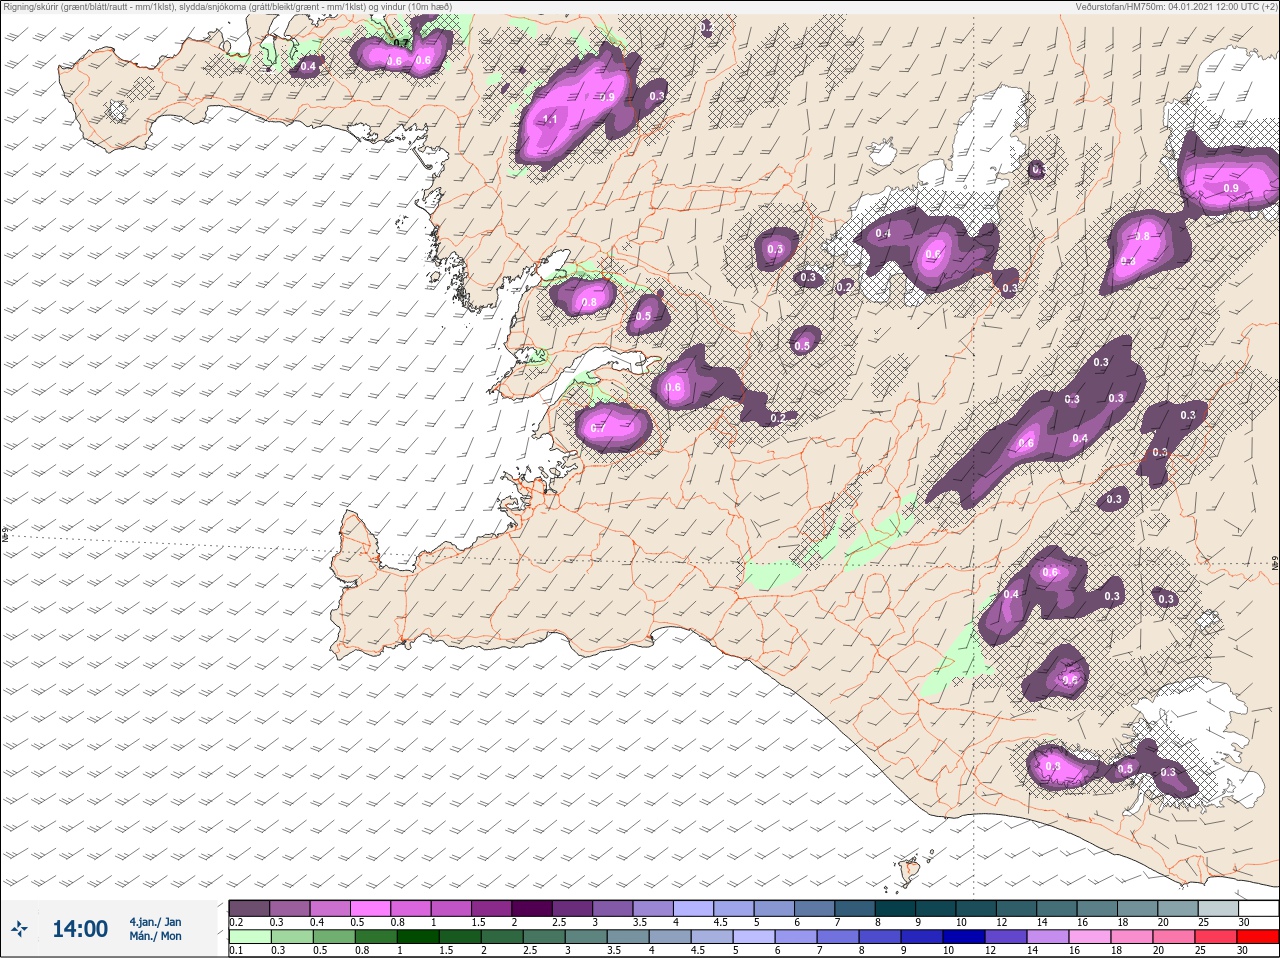Select the lavender snow swatch between 4 and 4.5

point(693,908)
